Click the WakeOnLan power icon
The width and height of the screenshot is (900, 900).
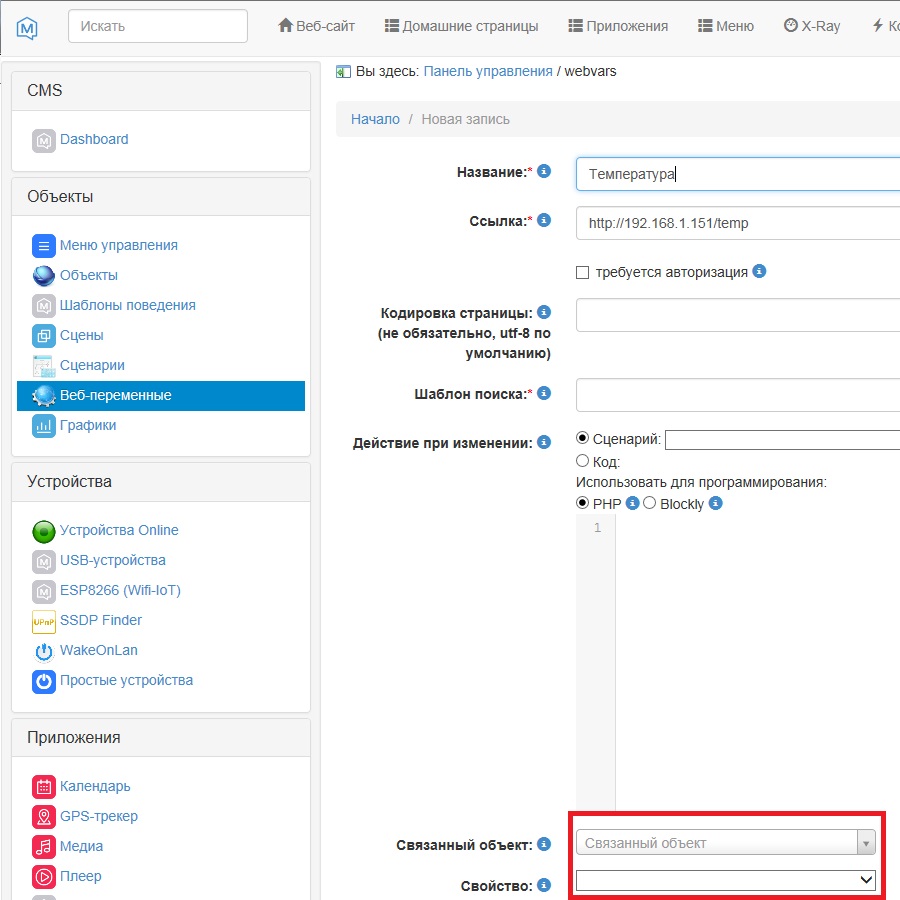tap(44, 651)
